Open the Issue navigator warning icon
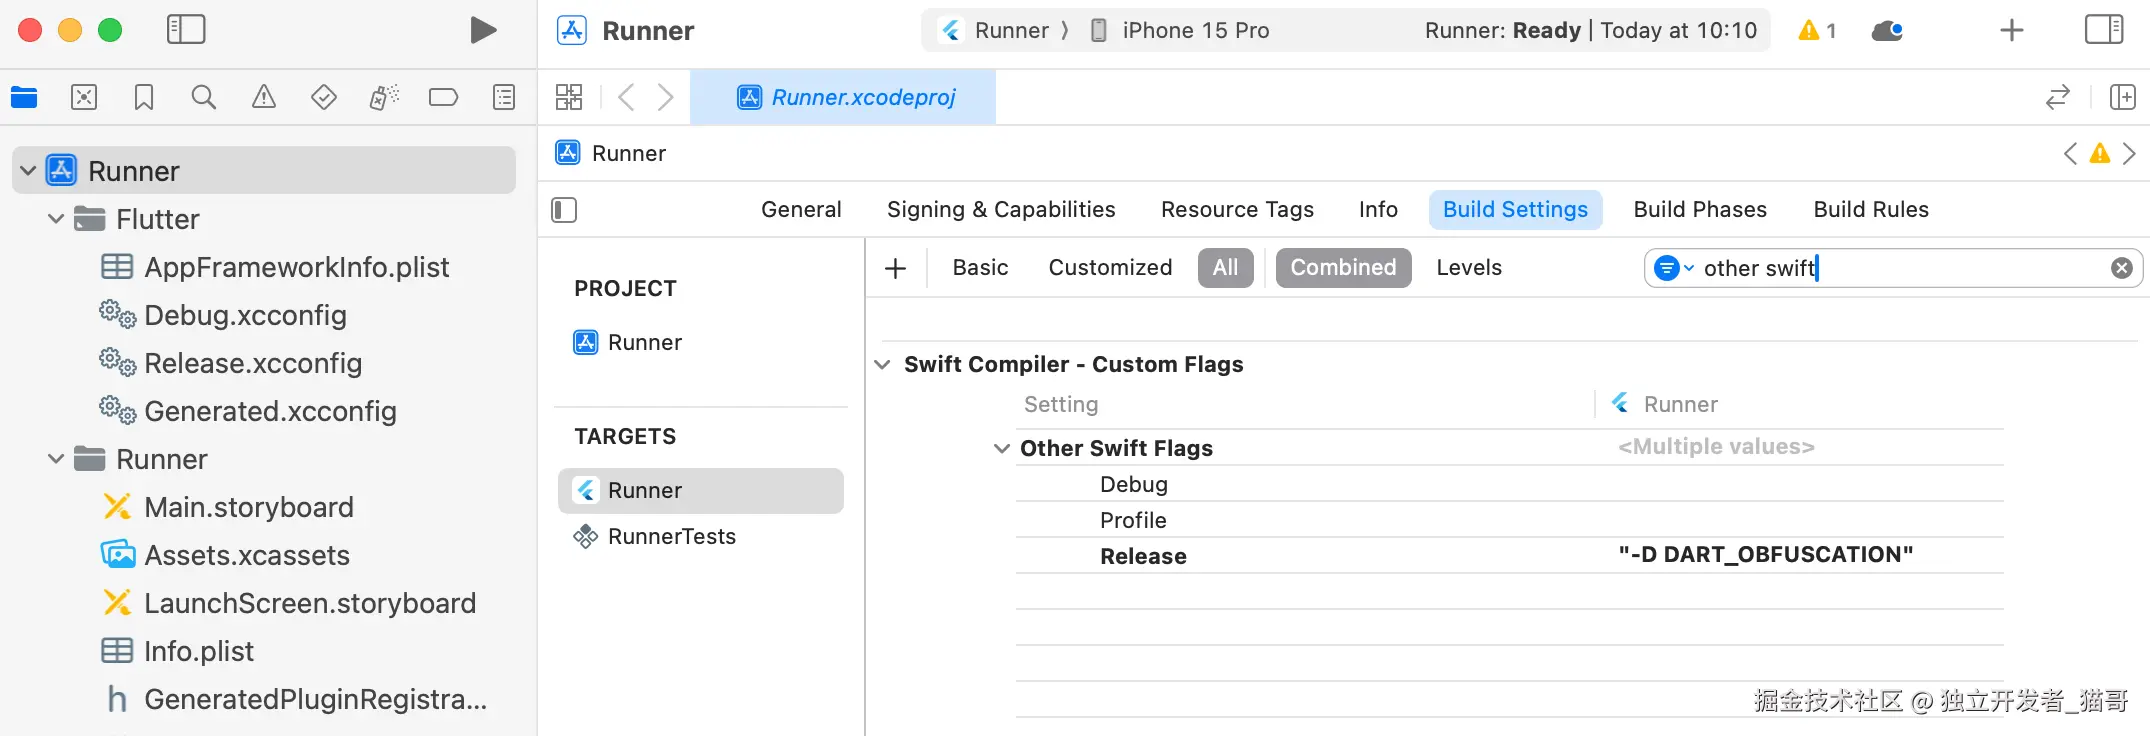The image size is (2150, 736). pyautogui.click(x=264, y=97)
